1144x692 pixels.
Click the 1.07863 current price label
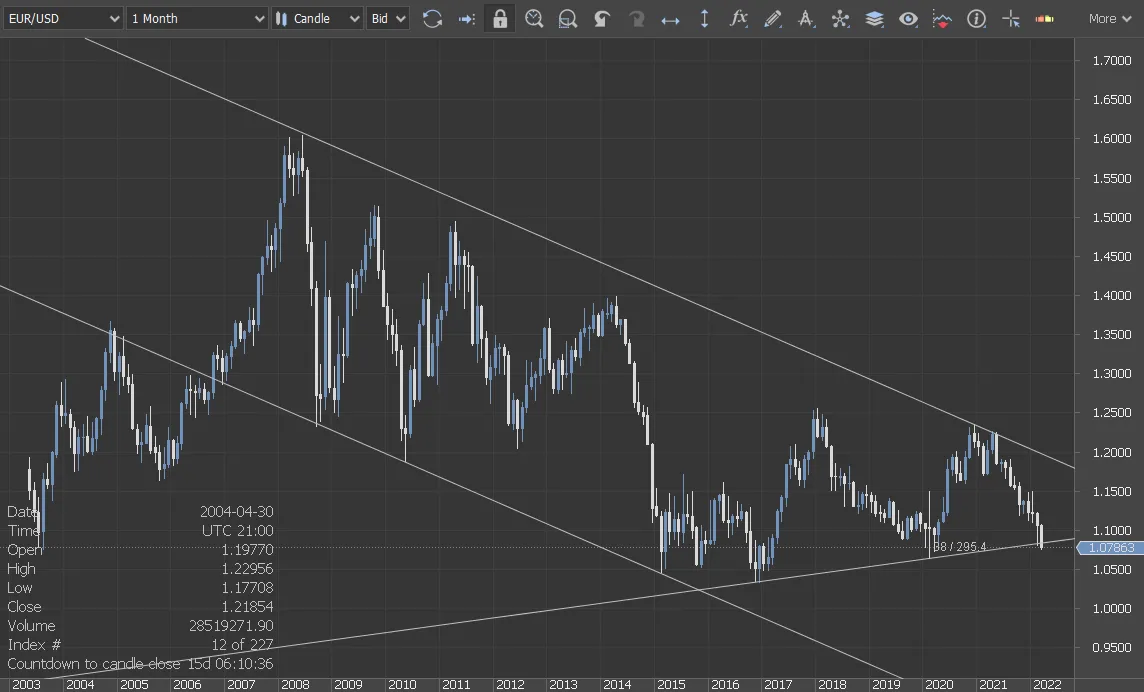[1110, 547]
